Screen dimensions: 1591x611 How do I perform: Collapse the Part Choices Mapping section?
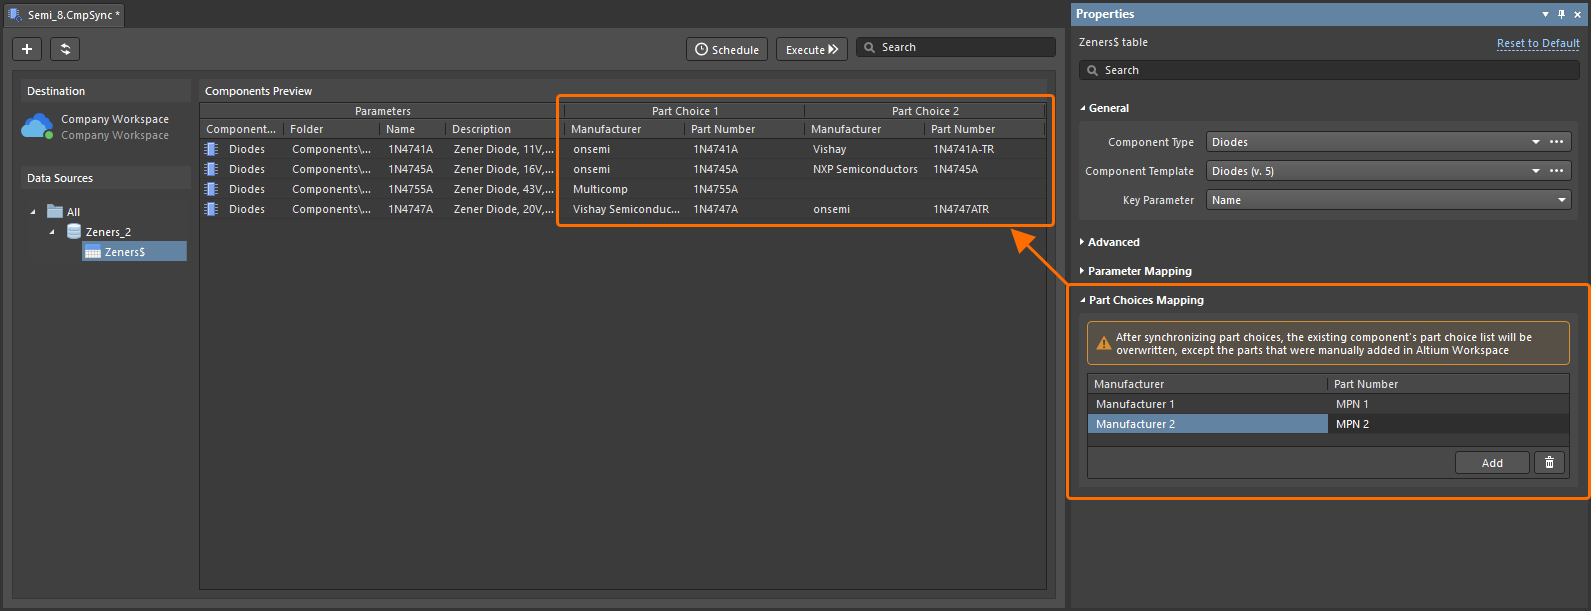click(x=1145, y=300)
